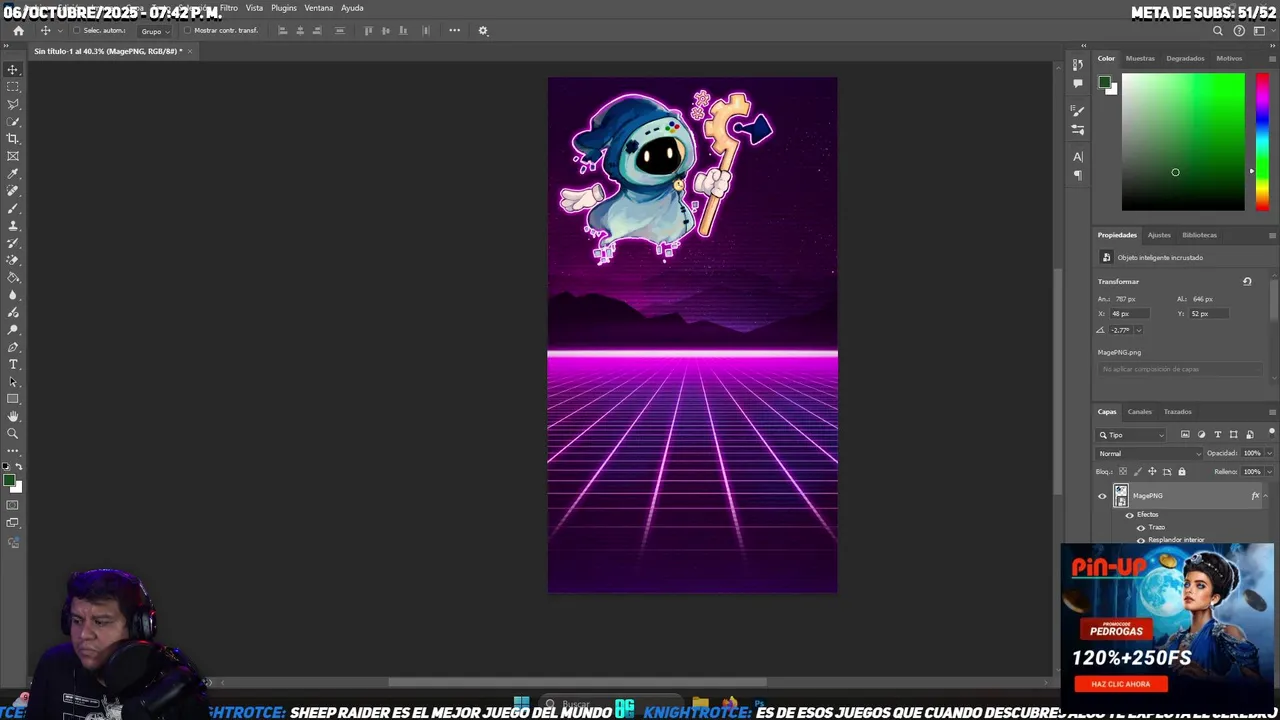Open the Filtro menu
Image resolution: width=1280 pixels, height=720 pixels.
229,8
